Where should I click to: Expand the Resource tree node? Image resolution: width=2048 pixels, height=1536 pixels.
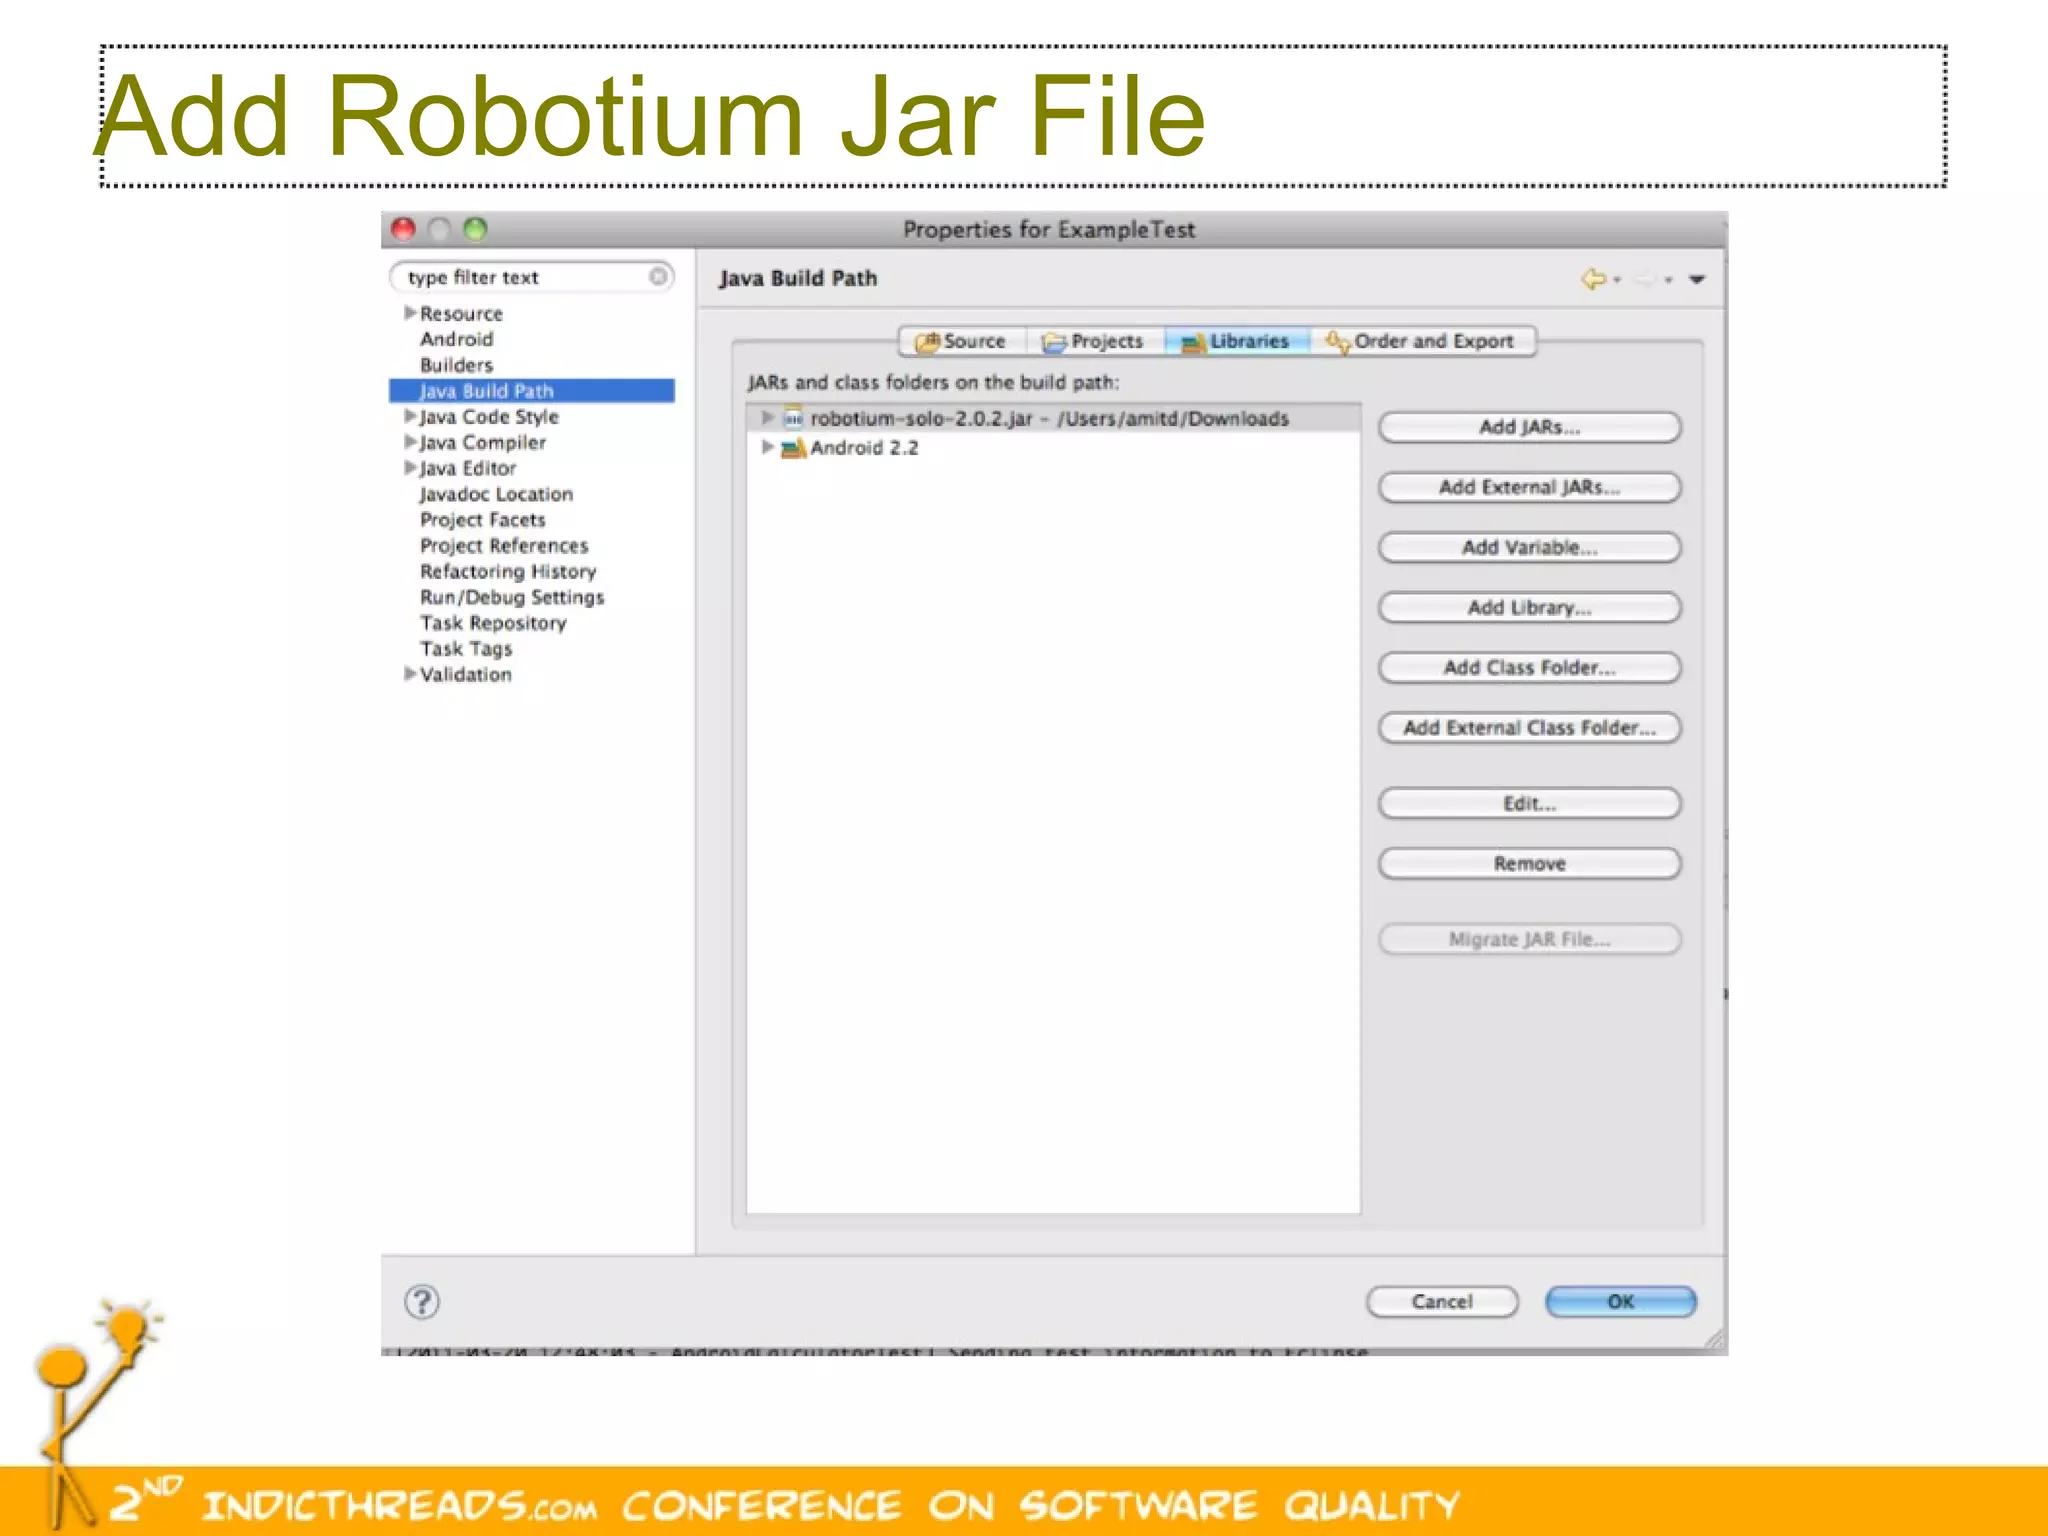tap(410, 313)
